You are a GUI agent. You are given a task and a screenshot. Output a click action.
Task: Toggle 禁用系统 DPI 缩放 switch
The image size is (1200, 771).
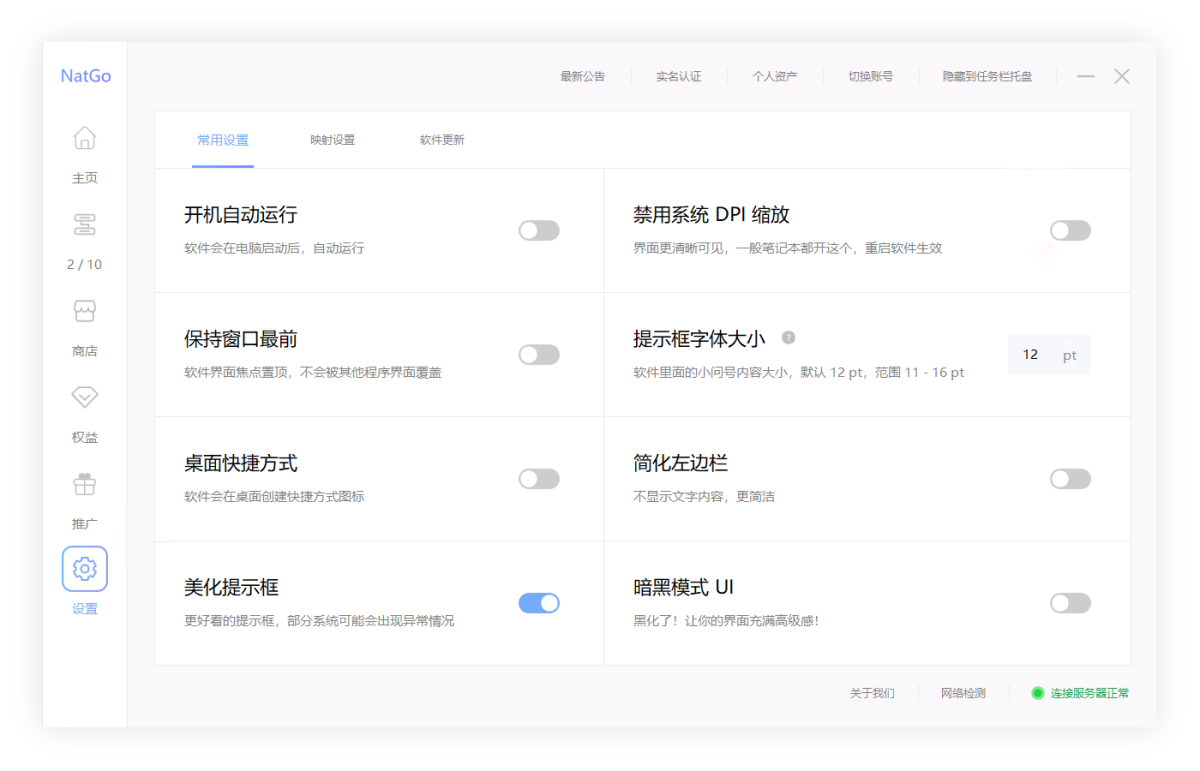coord(1070,231)
